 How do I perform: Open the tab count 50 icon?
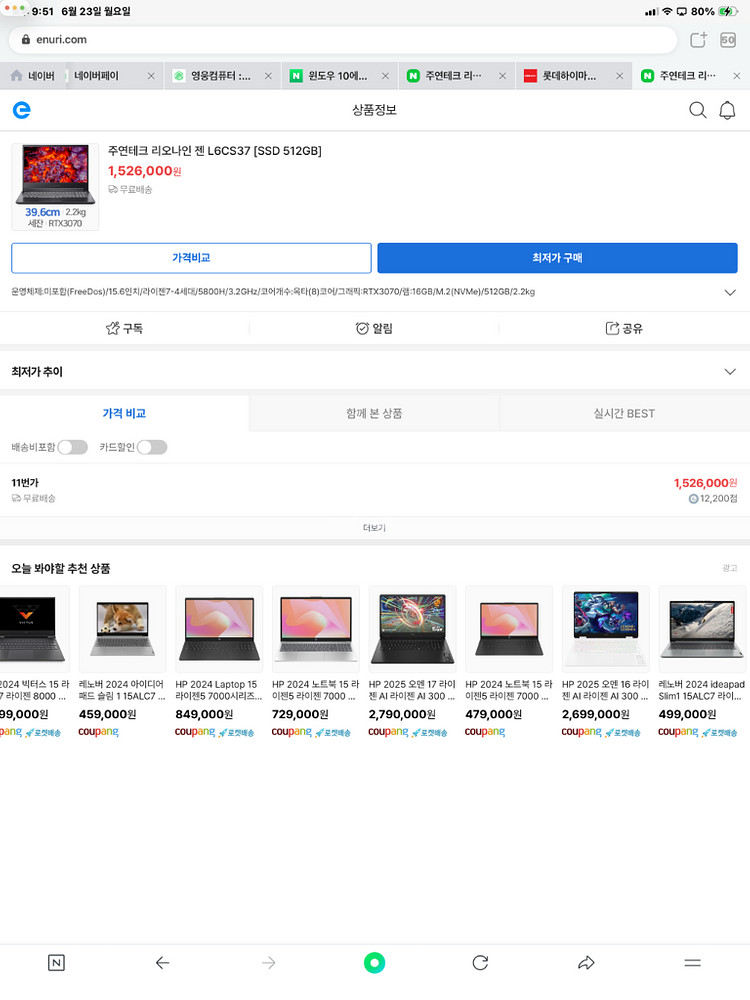(728, 40)
